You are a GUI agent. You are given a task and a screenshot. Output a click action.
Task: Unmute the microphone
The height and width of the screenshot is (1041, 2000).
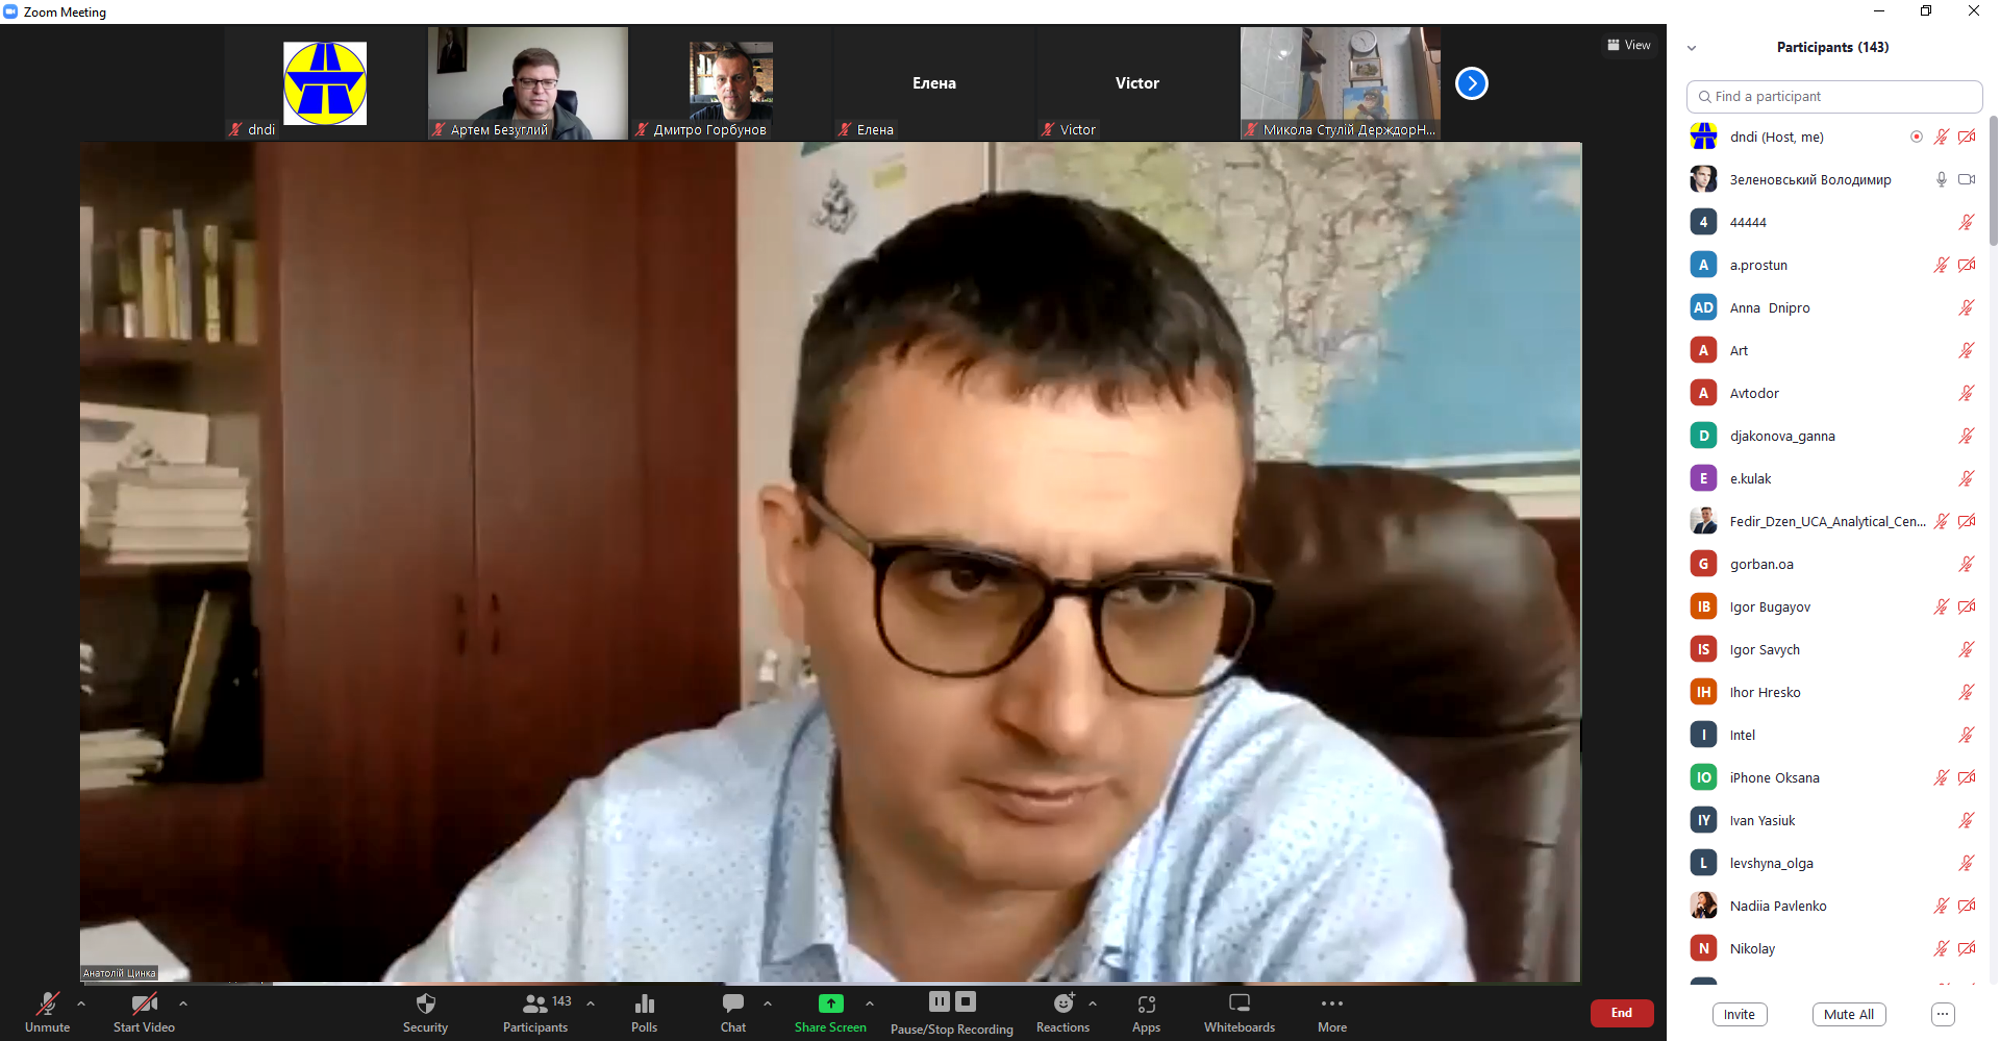click(x=47, y=1004)
